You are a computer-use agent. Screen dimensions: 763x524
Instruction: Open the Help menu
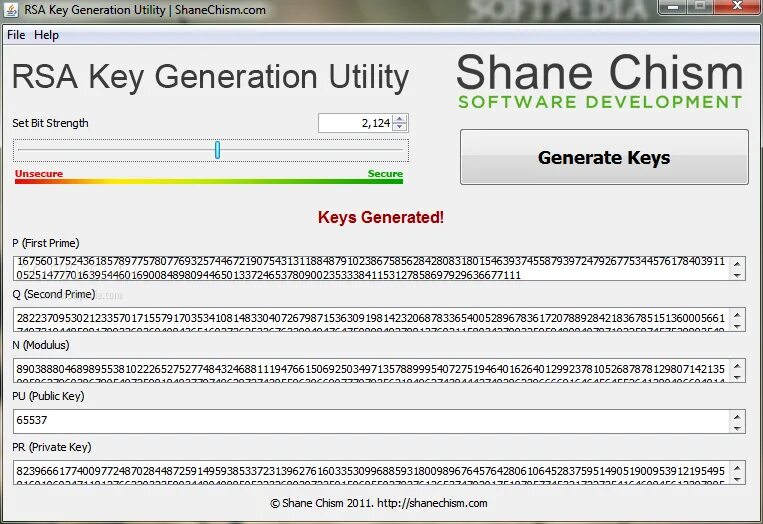tap(46, 35)
